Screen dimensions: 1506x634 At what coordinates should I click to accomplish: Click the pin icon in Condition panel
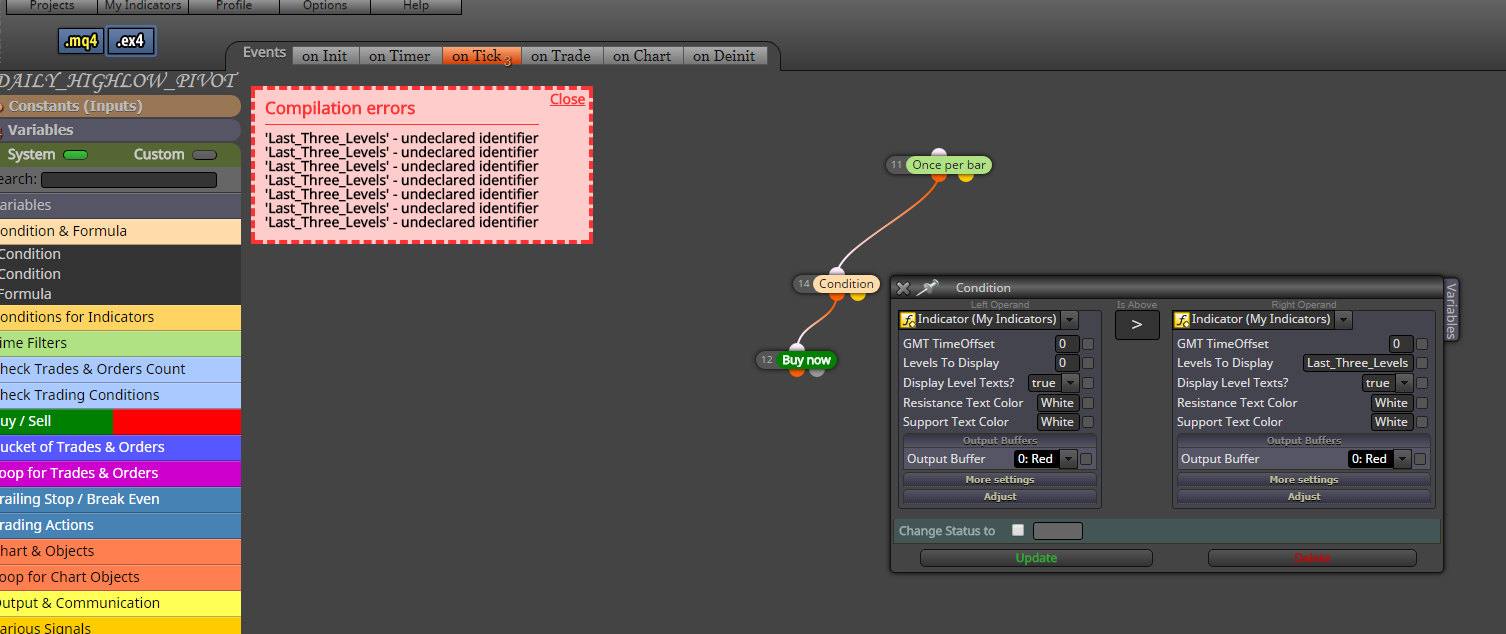click(x=929, y=288)
